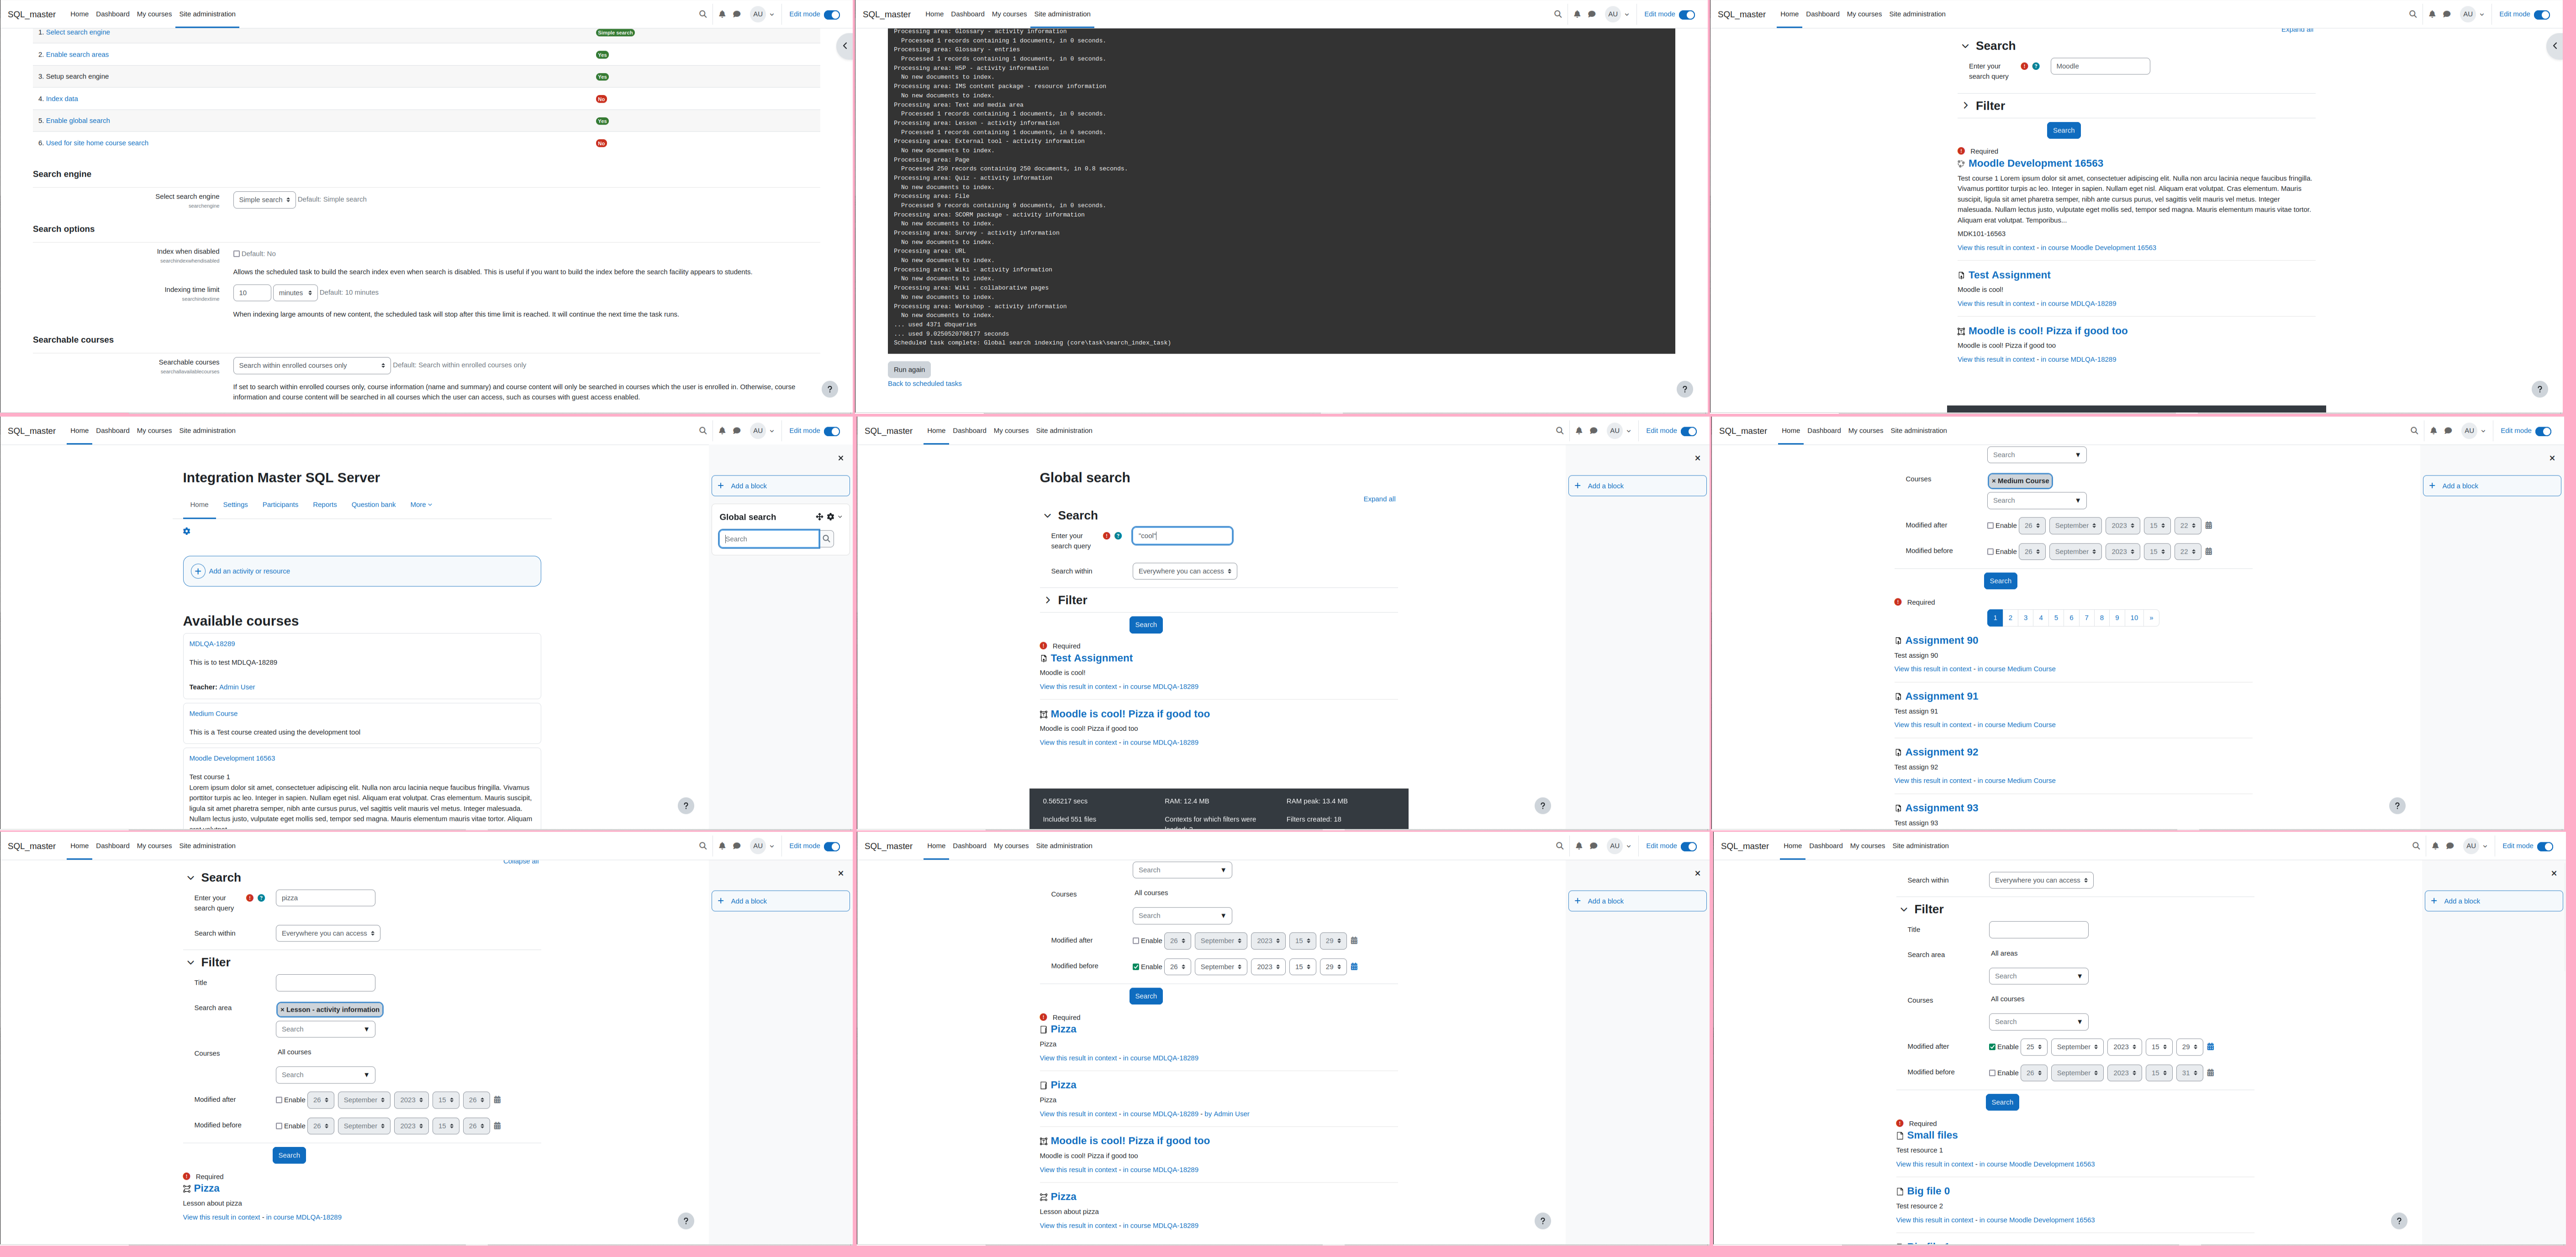Enable Modified after on the Medium Course filter page
Viewport: 2576px width, 1257px height.
click(x=1990, y=526)
